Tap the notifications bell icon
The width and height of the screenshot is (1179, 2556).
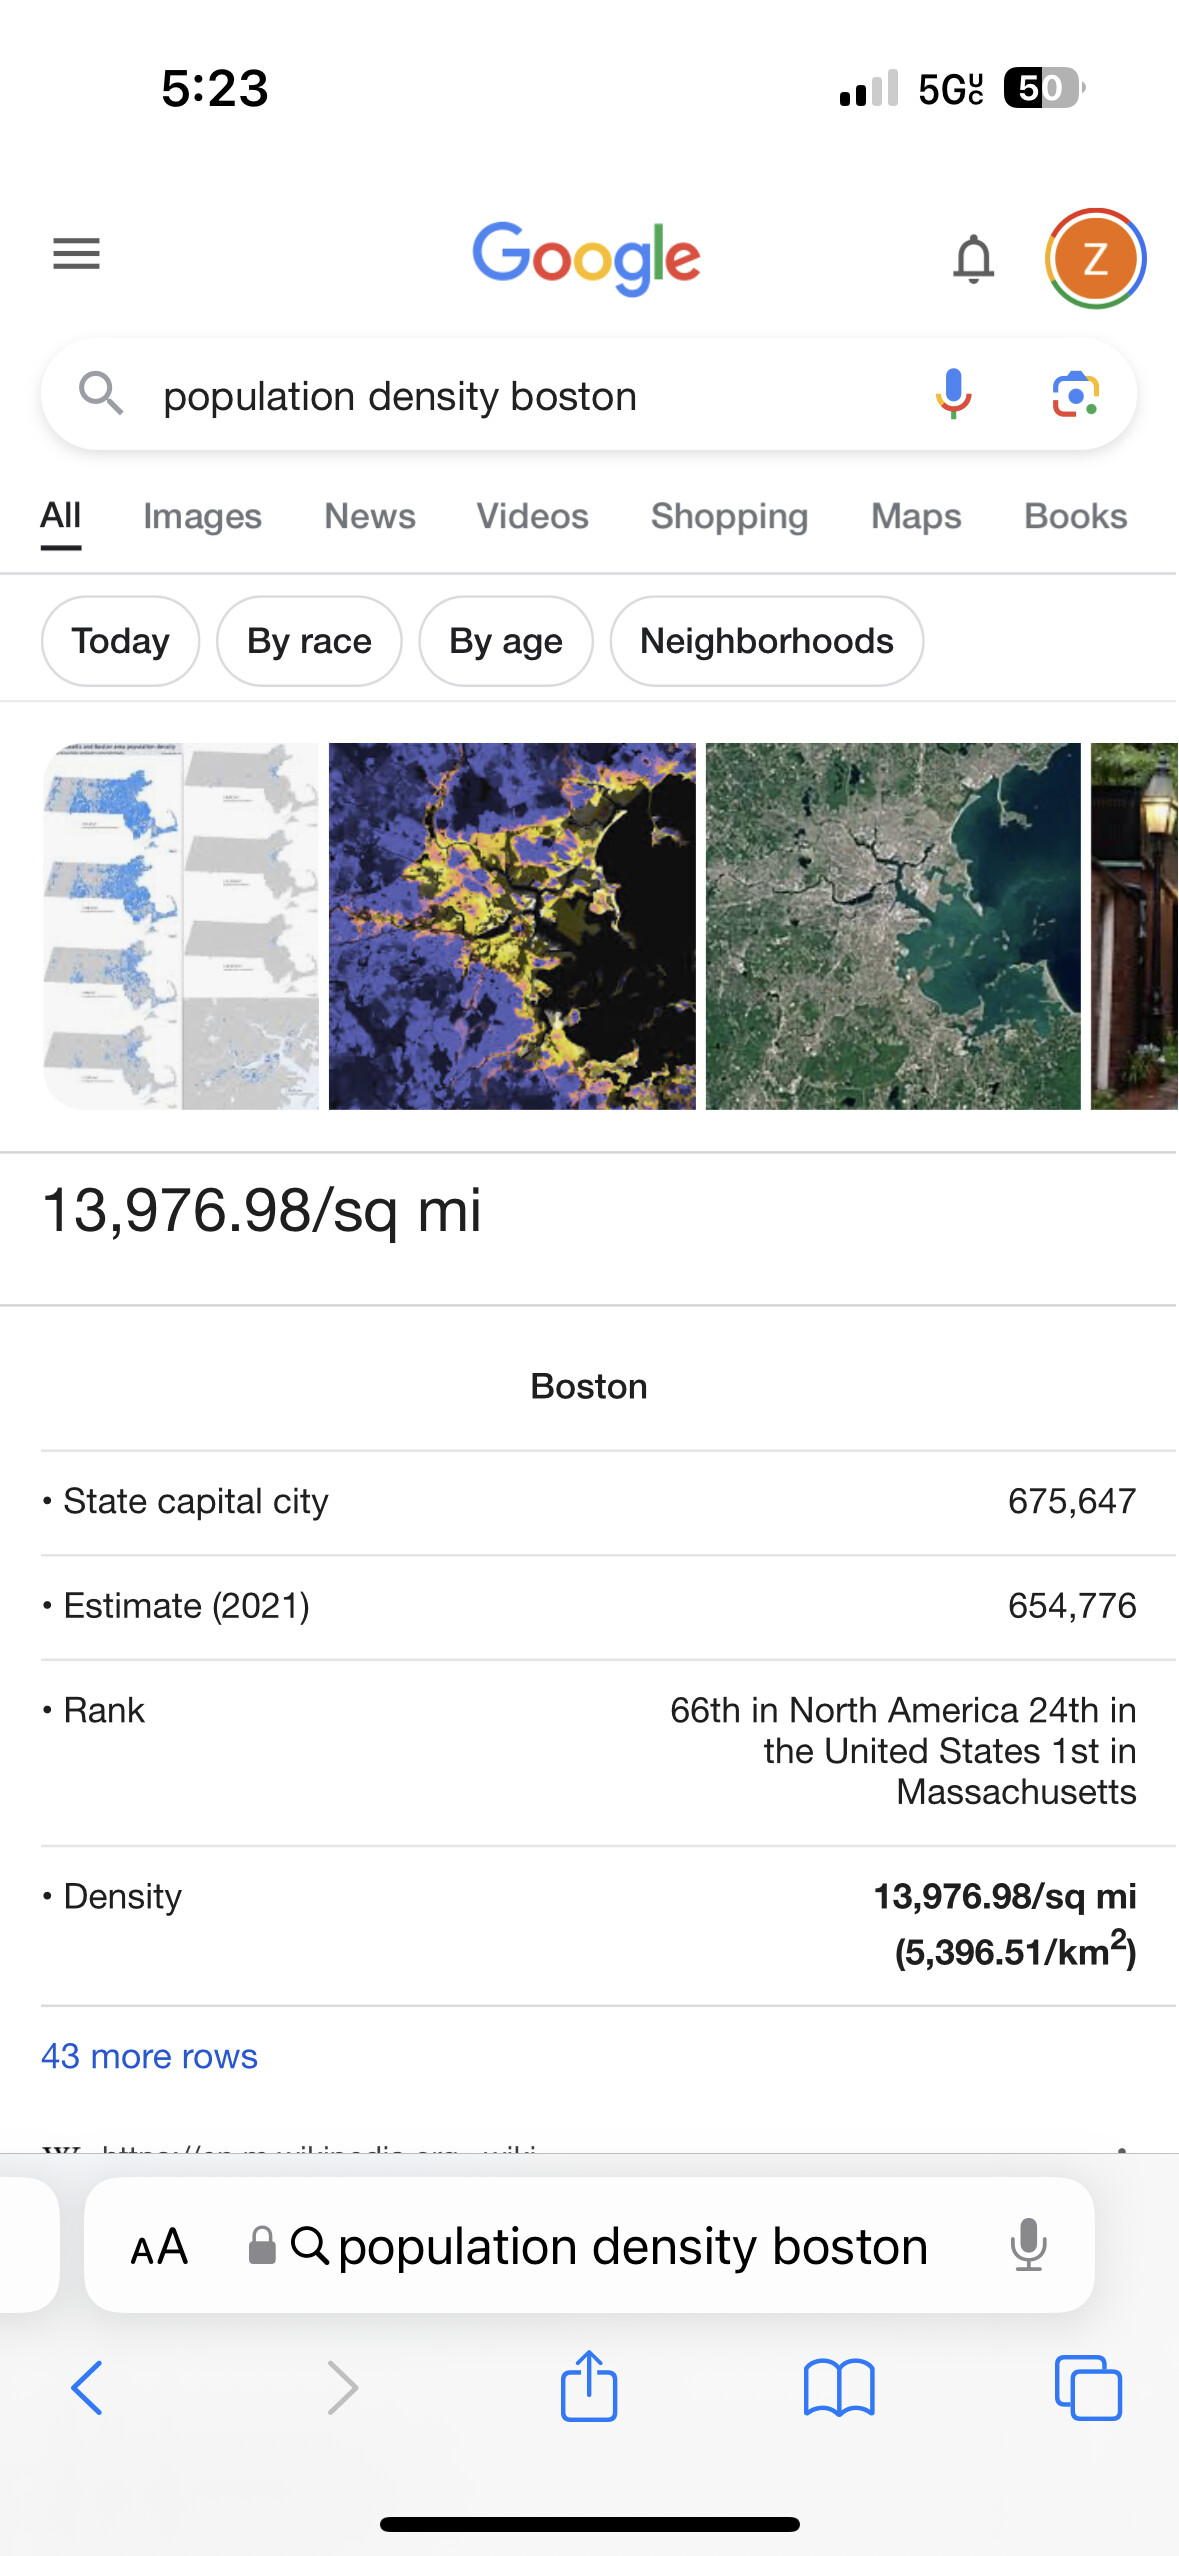(x=972, y=259)
